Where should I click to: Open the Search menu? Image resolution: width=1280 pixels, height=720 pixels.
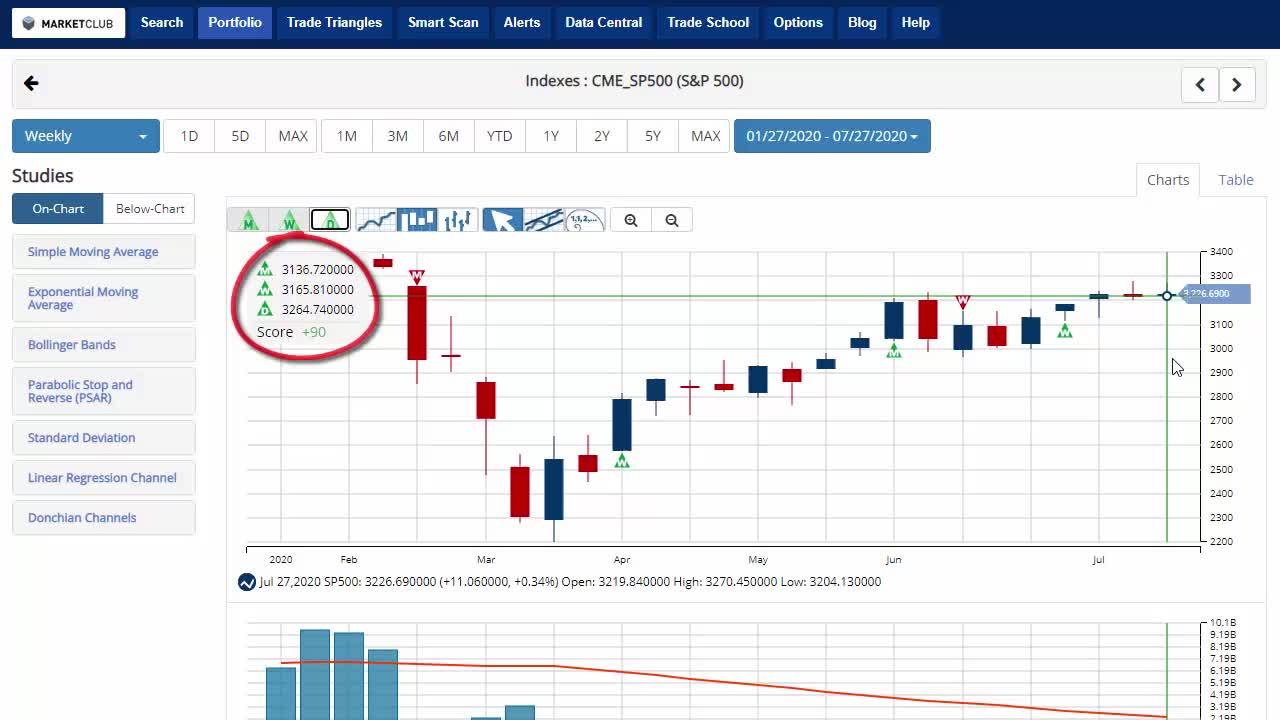162,22
